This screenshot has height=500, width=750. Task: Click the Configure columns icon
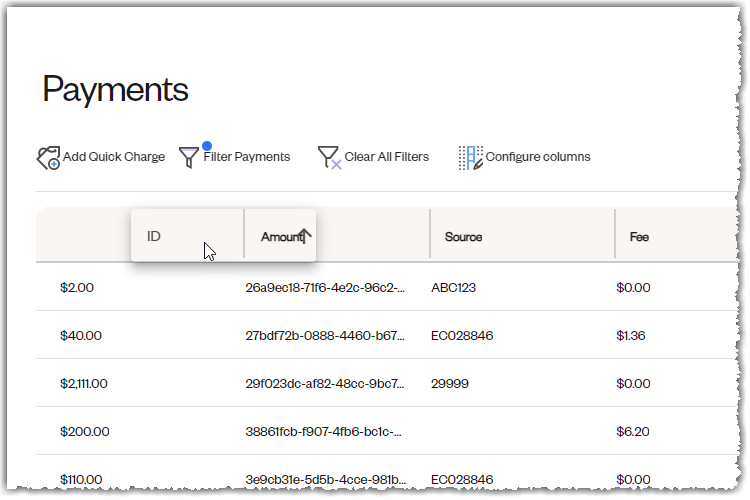(x=471, y=158)
